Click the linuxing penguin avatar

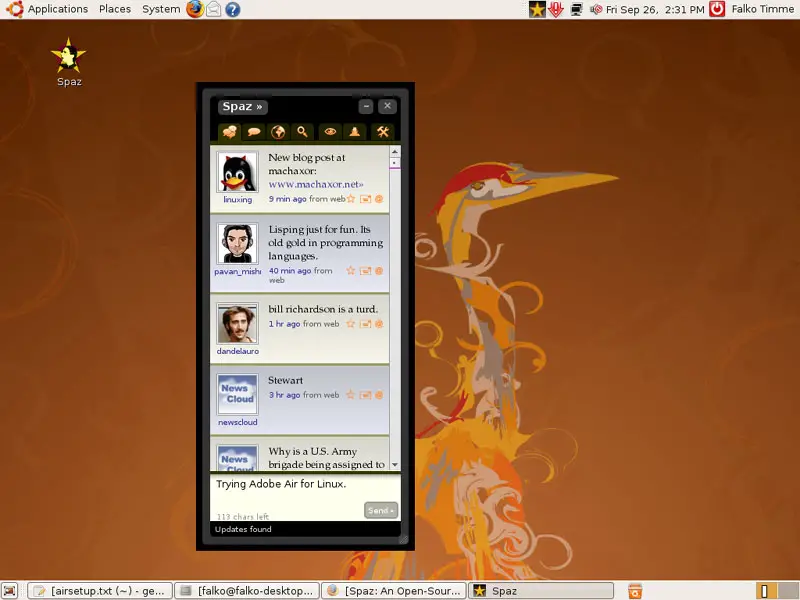coord(238,172)
